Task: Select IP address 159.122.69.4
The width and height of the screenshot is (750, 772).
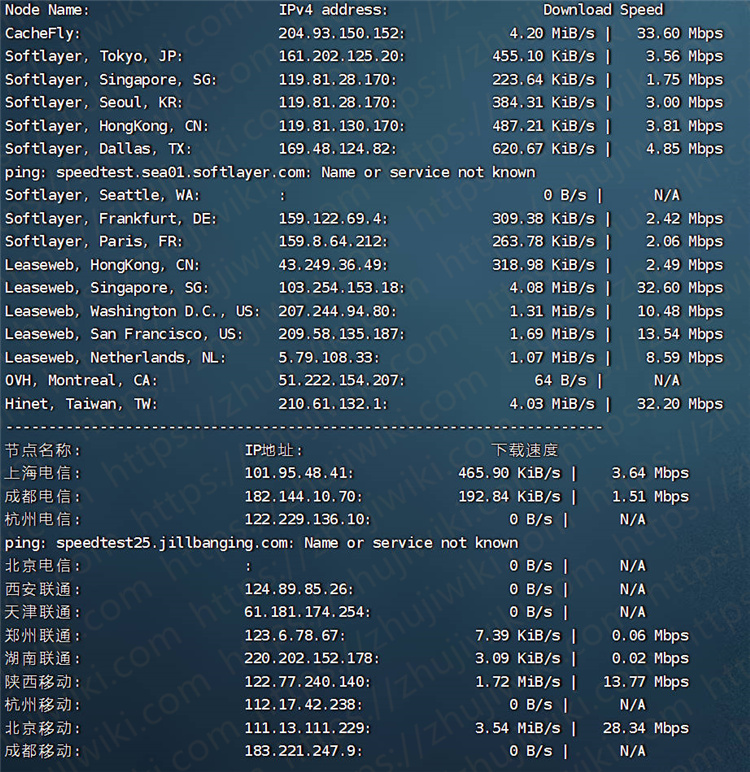Action: (333, 219)
